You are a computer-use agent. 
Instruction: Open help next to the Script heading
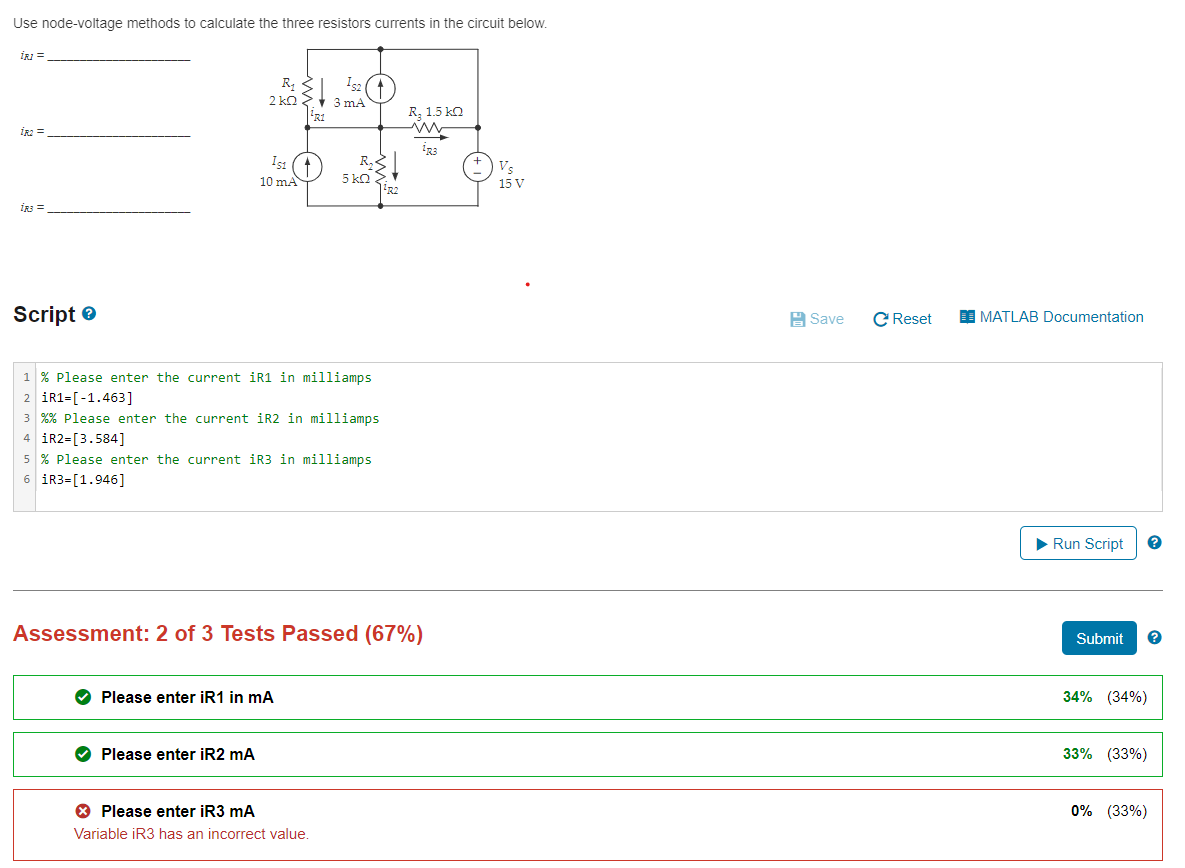[x=91, y=313]
